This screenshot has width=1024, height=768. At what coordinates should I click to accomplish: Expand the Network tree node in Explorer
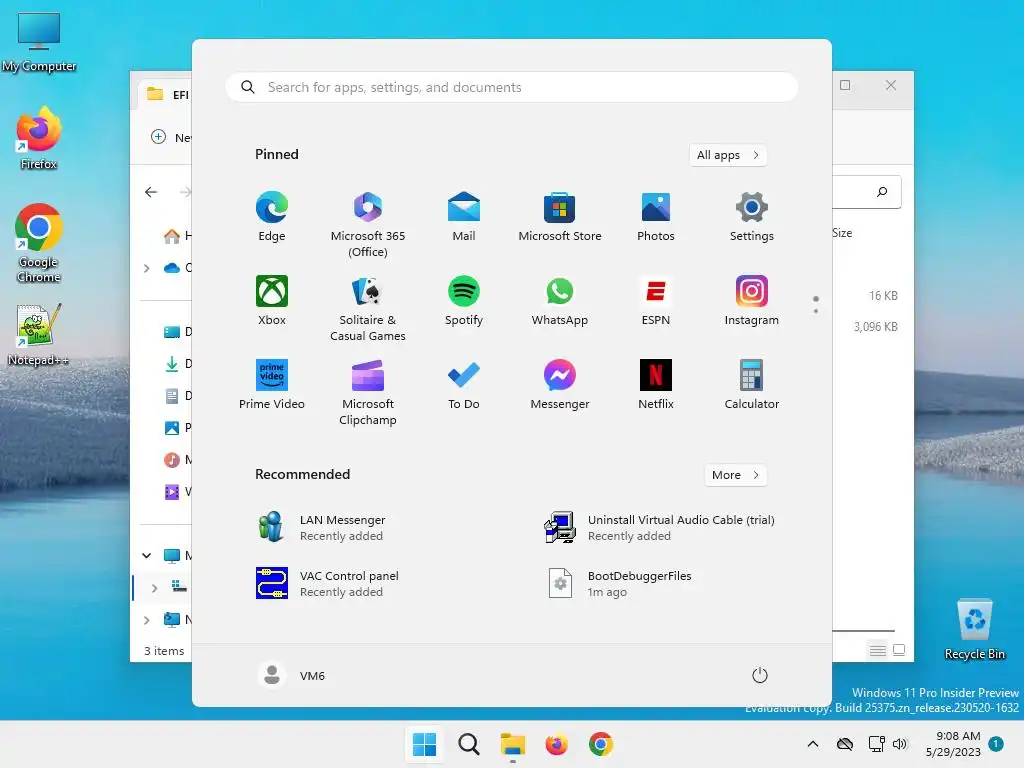(146, 620)
